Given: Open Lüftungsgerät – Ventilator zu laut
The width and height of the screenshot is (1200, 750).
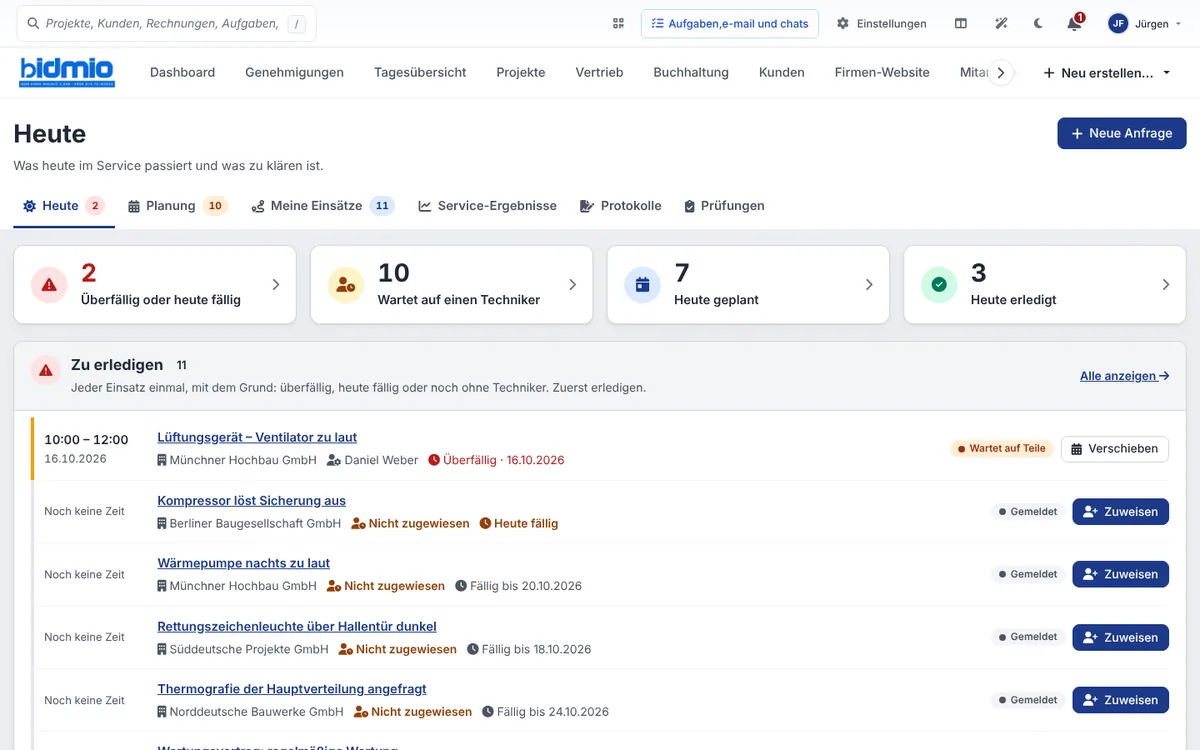Looking at the screenshot, I should pos(257,437).
